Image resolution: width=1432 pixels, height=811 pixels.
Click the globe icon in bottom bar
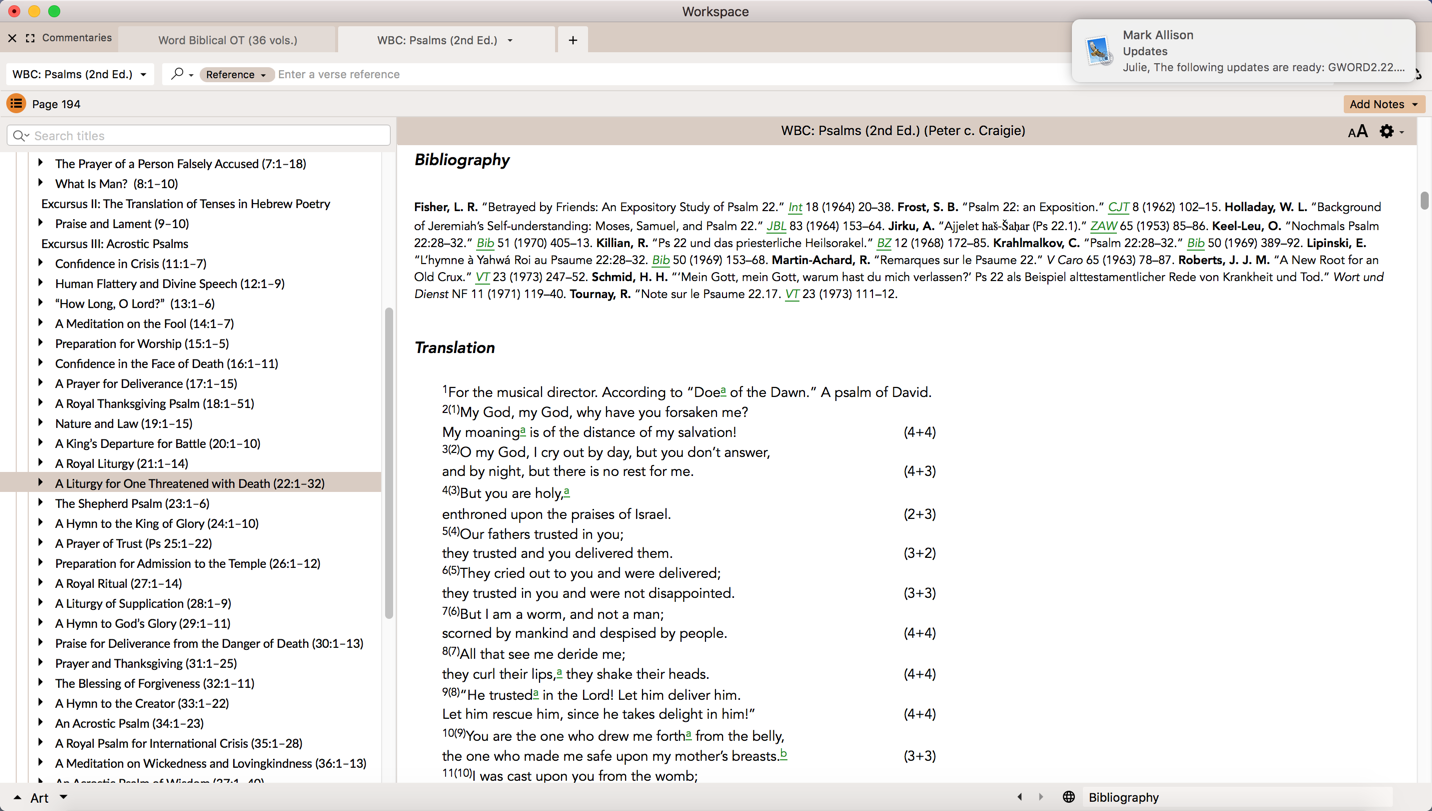click(1068, 797)
